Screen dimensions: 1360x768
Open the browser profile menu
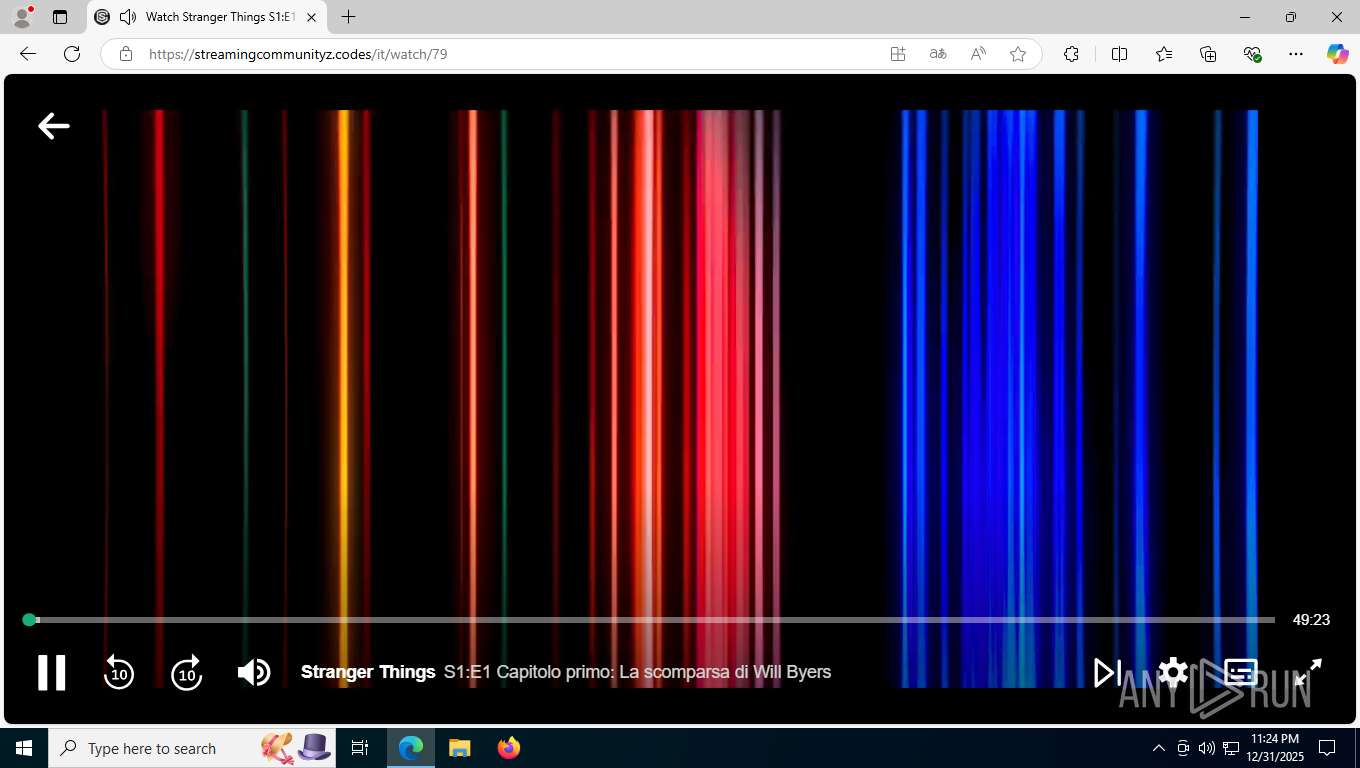tap(22, 17)
